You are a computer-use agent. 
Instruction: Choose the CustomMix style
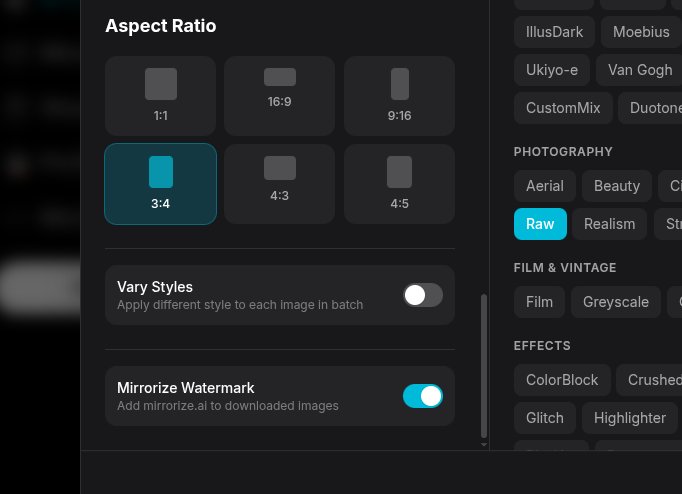click(x=563, y=108)
